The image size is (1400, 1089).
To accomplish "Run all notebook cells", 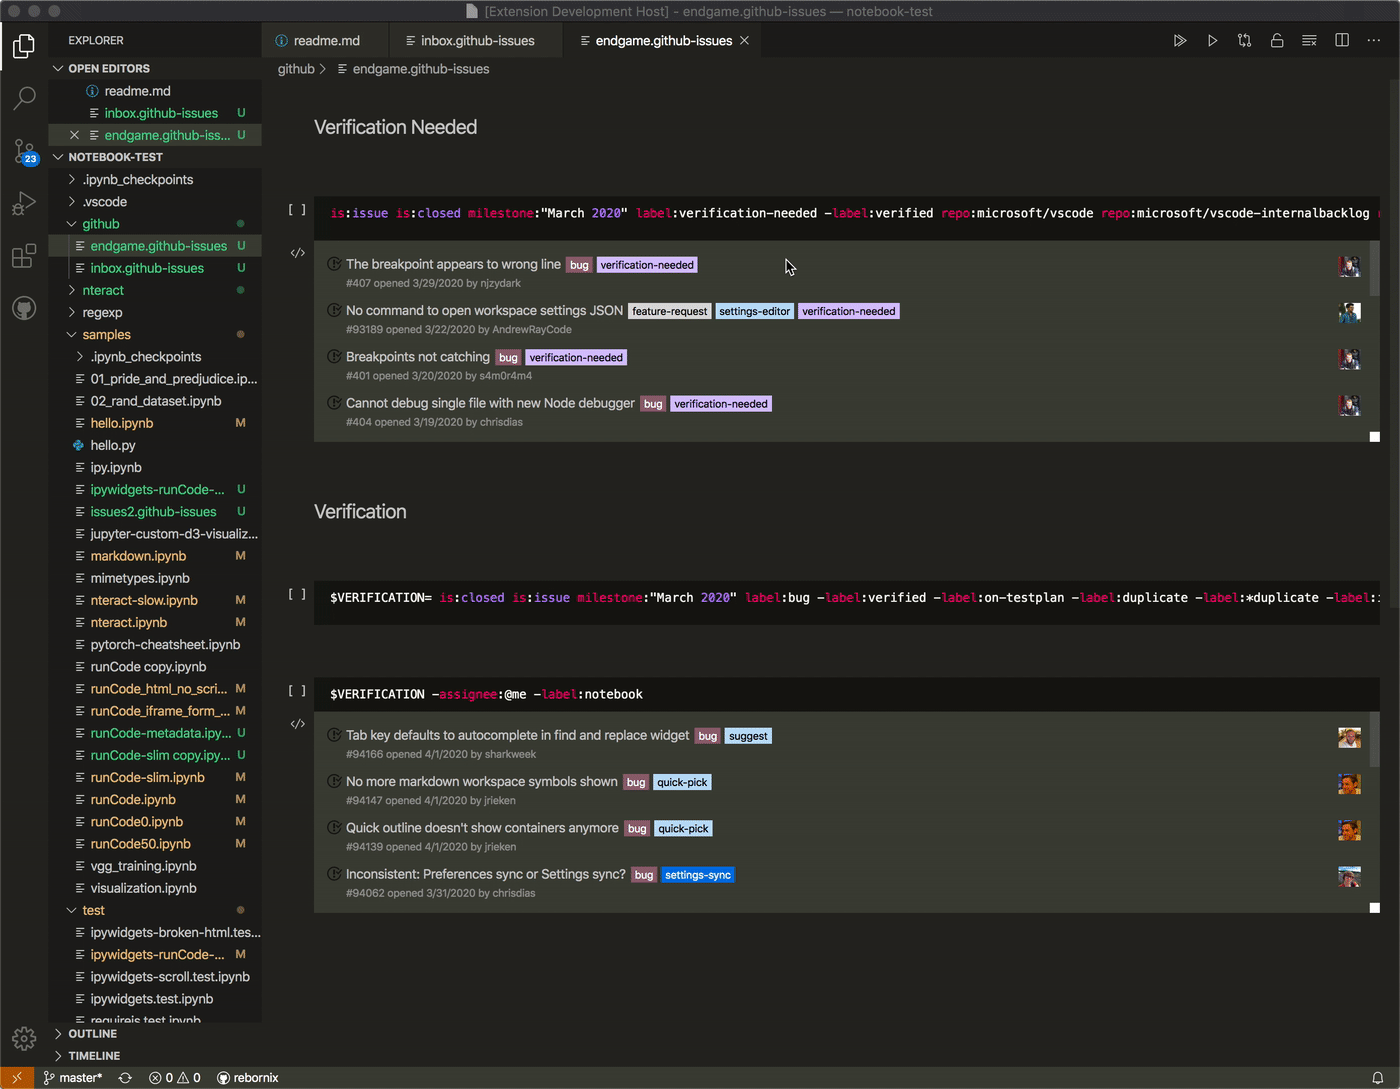I will (1180, 41).
